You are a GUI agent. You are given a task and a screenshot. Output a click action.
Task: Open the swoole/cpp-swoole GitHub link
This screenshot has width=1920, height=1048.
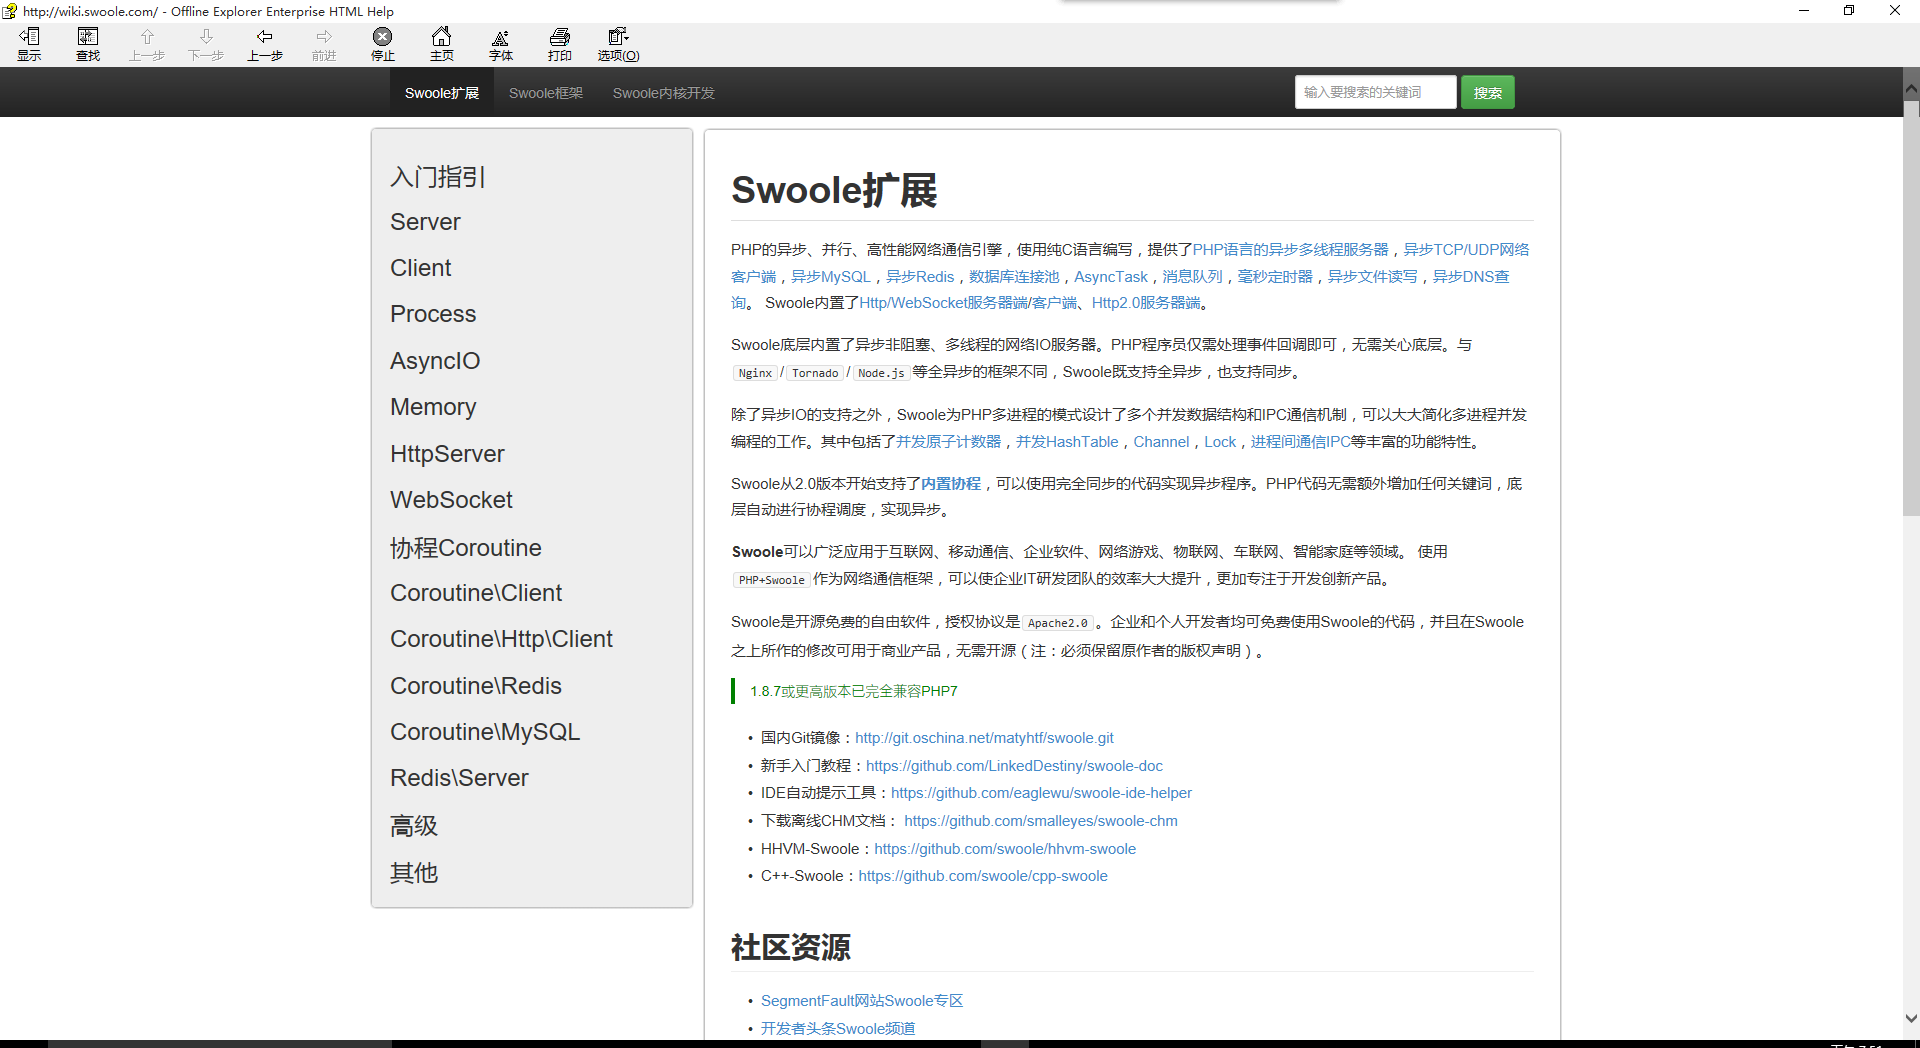click(983, 876)
